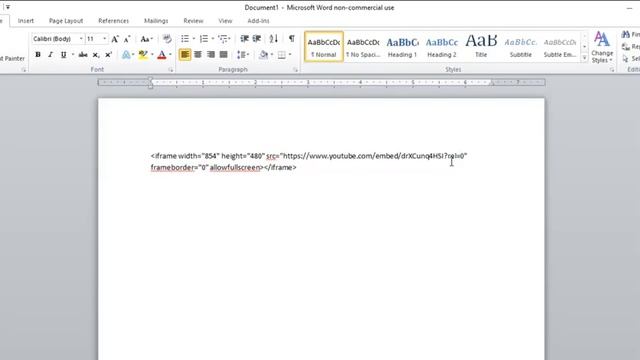The height and width of the screenshot is (360, 640).
Task: Center the paragraph text
Action: point(198,55)
